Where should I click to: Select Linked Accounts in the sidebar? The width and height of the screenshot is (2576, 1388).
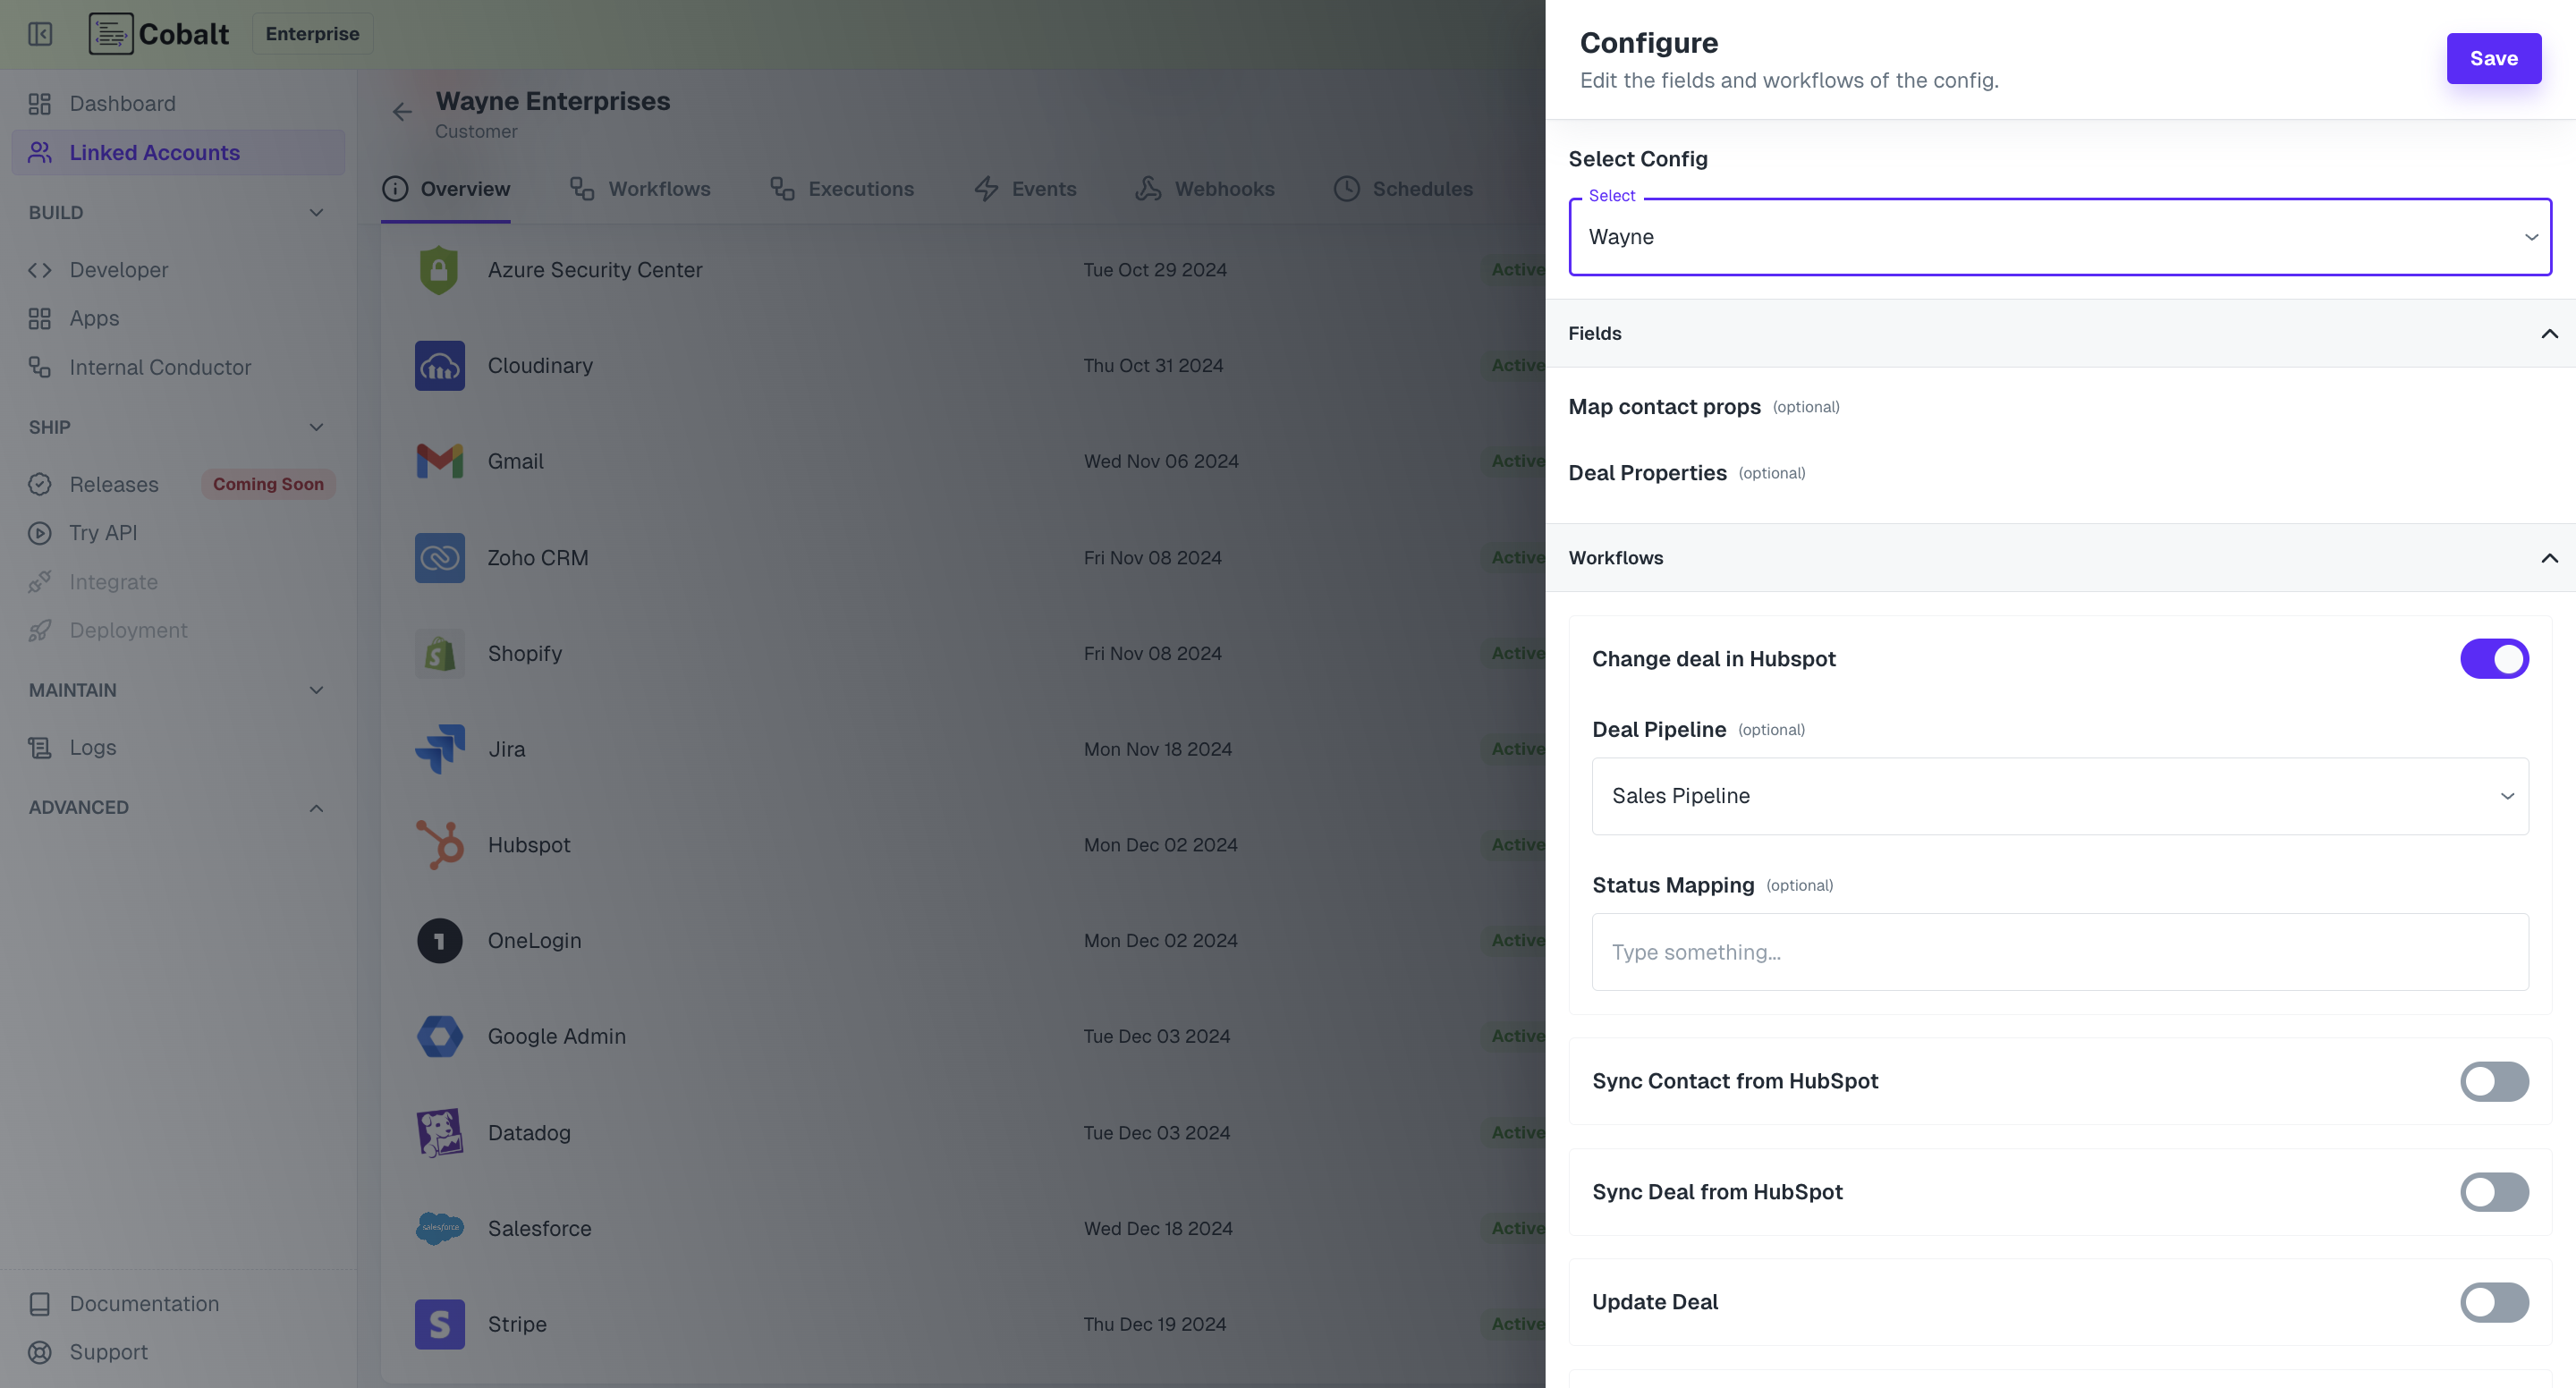coord(154,152)
